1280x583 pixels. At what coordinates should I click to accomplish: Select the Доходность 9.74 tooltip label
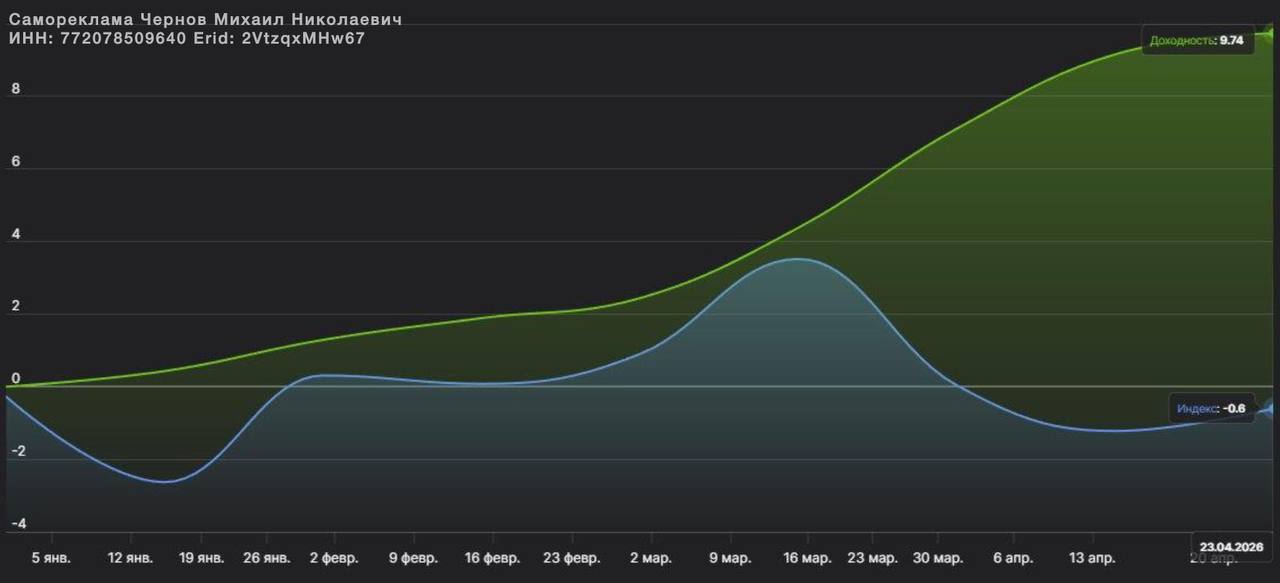1197,41
